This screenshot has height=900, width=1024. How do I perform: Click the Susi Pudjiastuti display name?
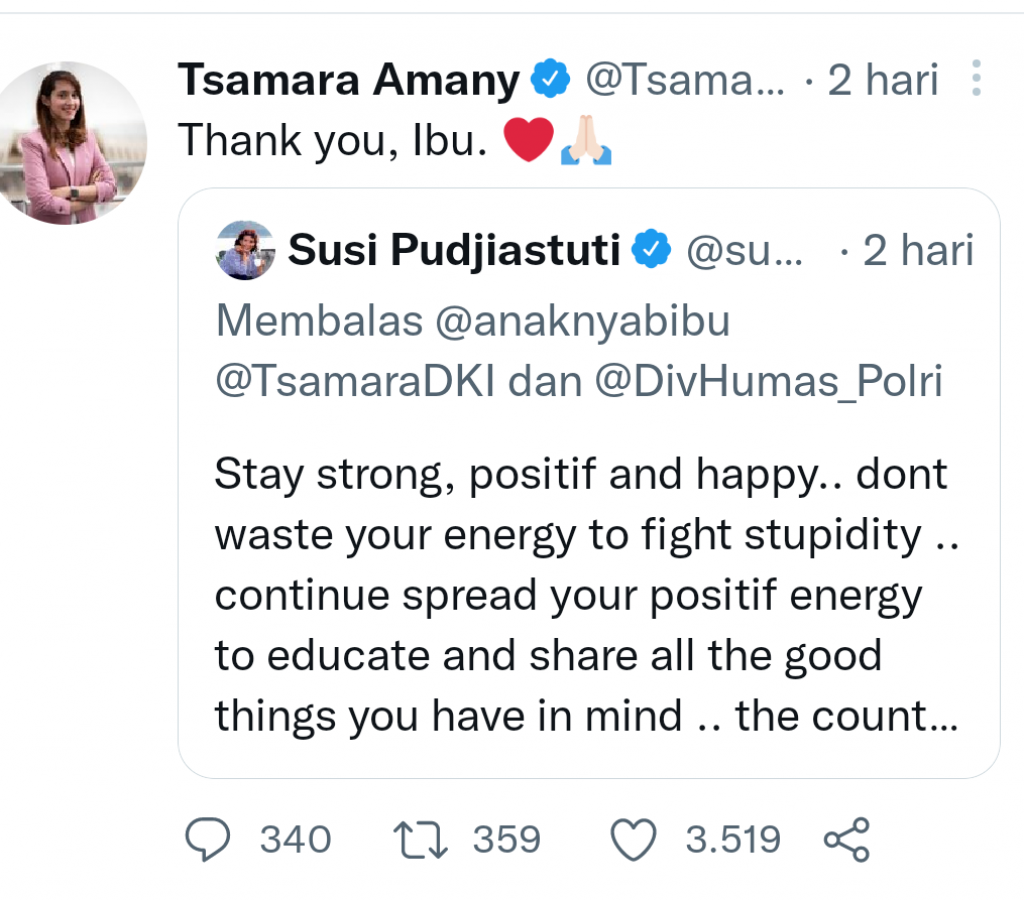[454, 251]
